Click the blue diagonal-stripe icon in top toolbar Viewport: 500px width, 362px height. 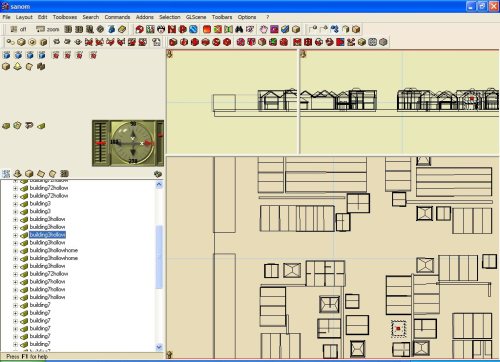click(193, 29)
